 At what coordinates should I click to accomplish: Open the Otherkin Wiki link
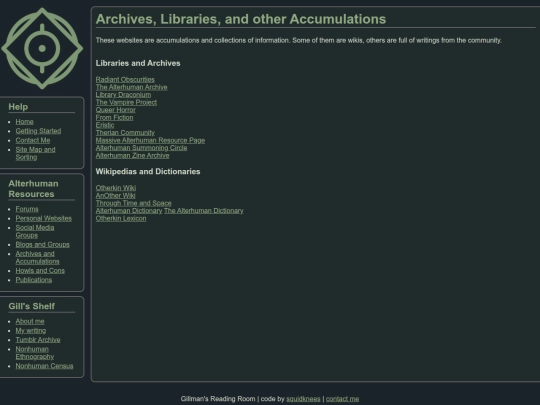(116, 188)
